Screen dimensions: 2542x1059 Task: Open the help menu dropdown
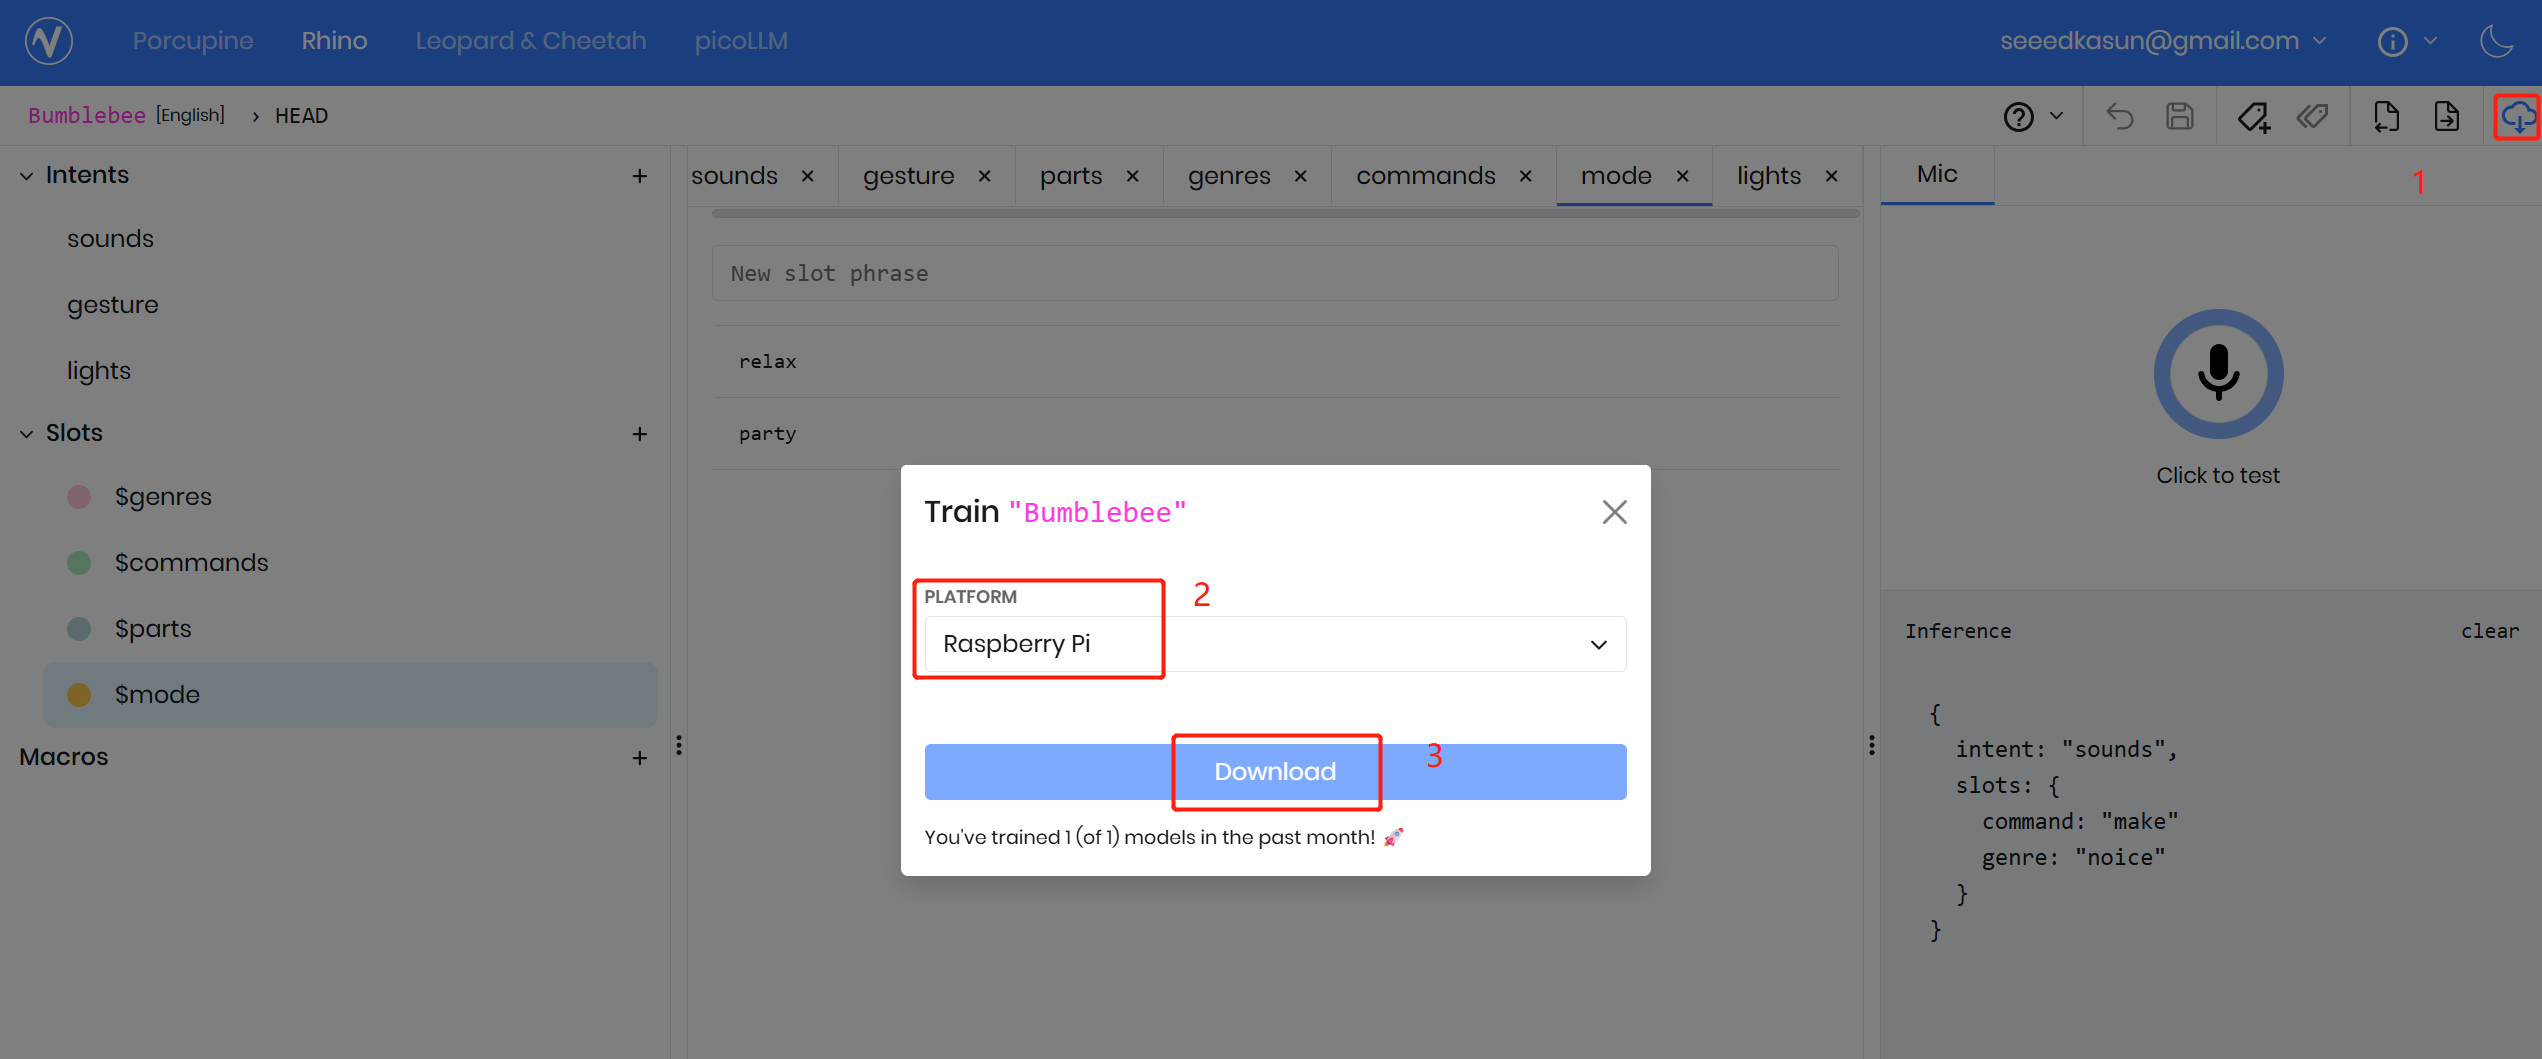2033,117
